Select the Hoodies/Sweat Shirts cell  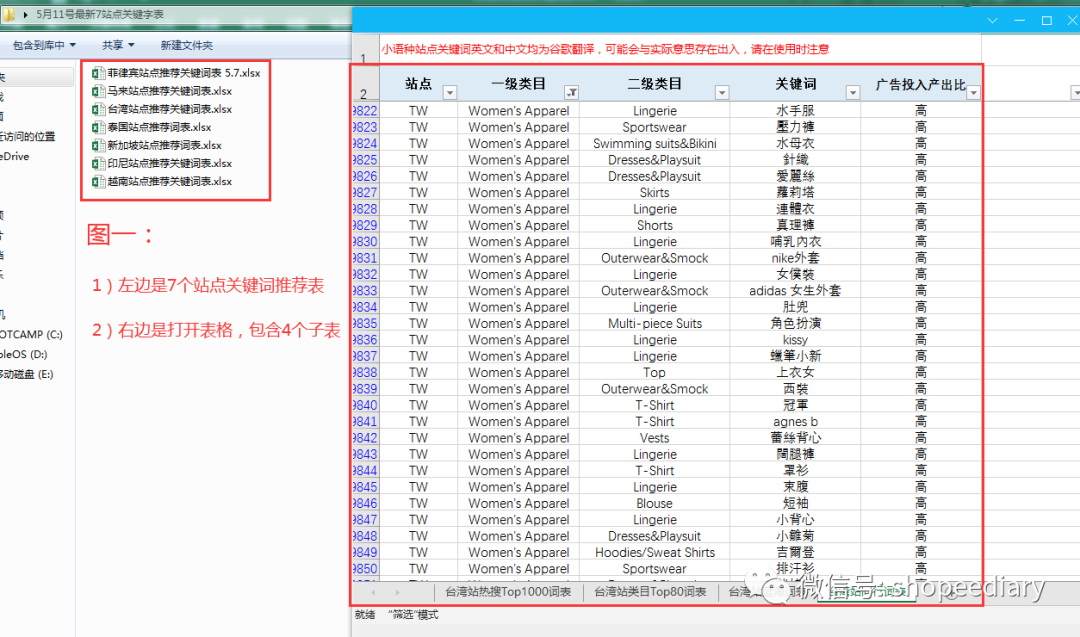[654, 552]
